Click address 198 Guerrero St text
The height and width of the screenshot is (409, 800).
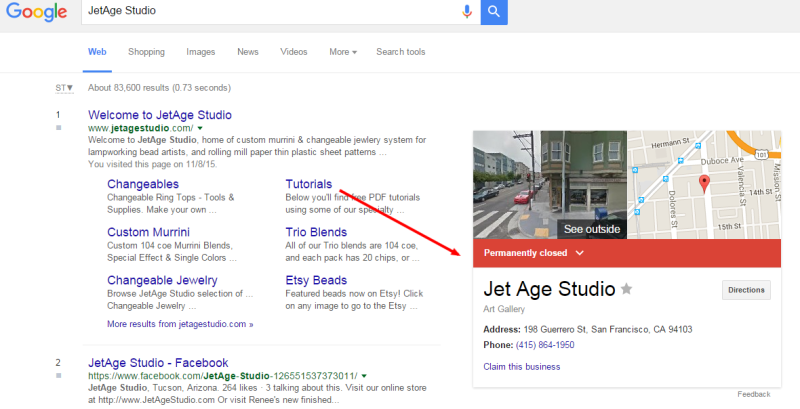[x=608, y=329]
